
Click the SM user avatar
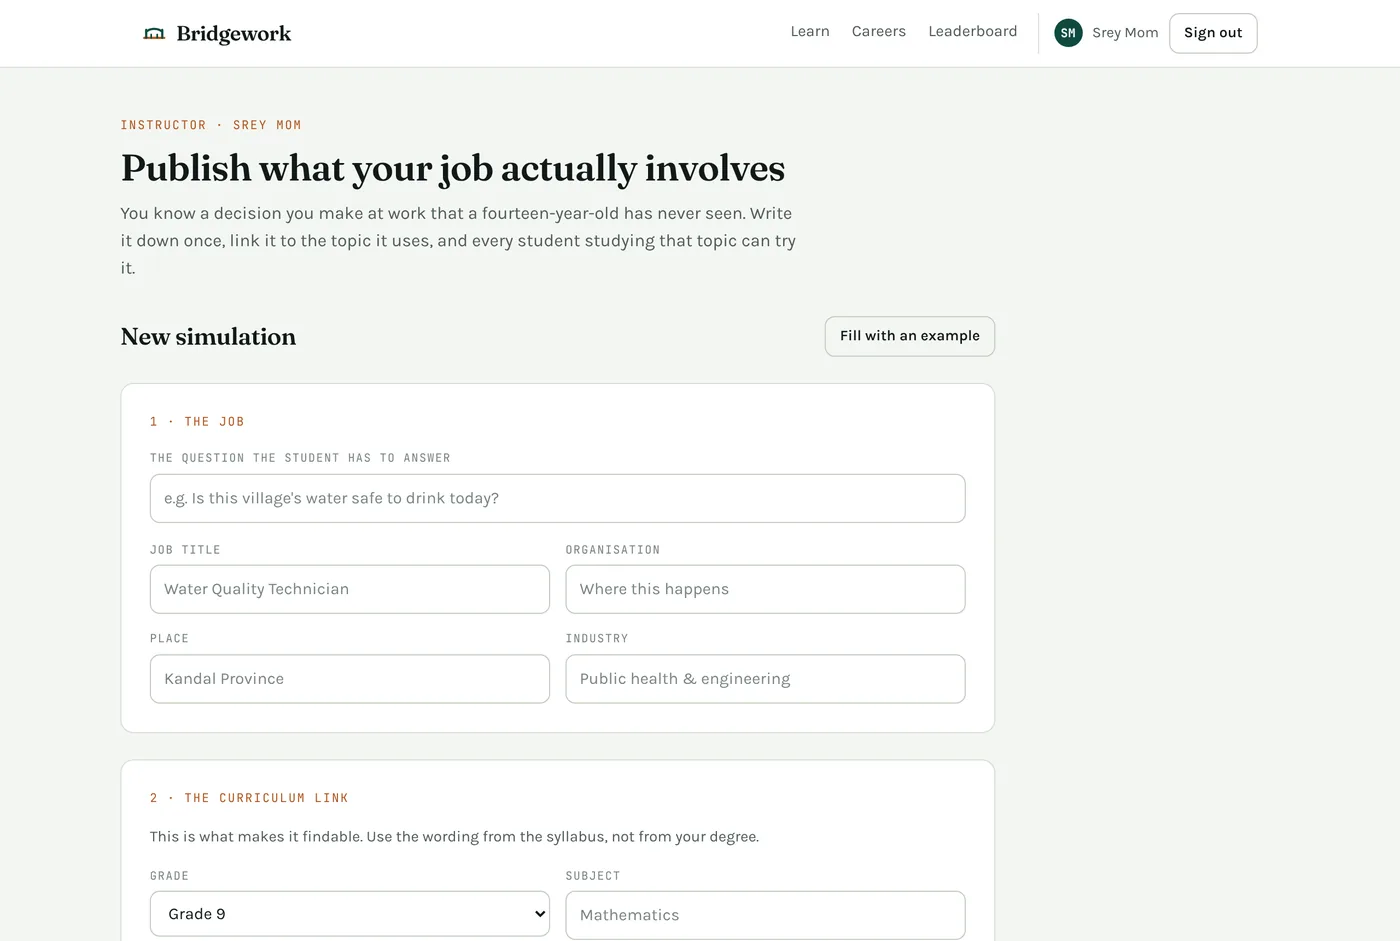pos(1068,33)
